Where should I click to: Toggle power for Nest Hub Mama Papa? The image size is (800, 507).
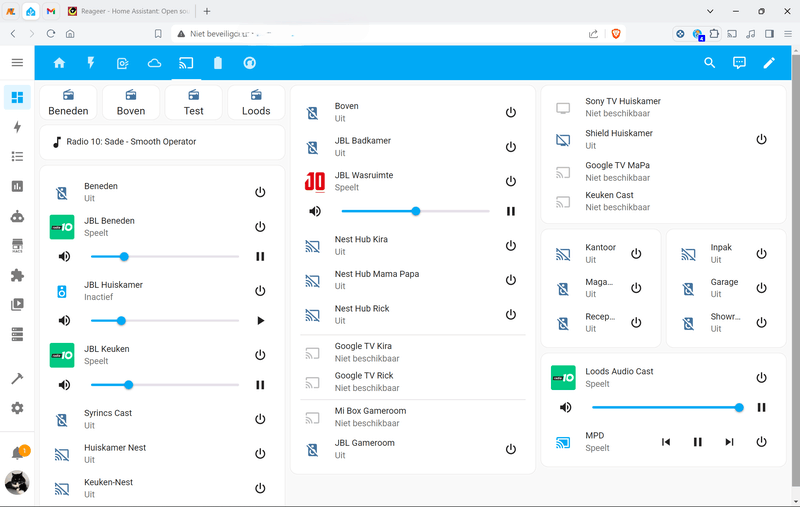tap(511, 280)
